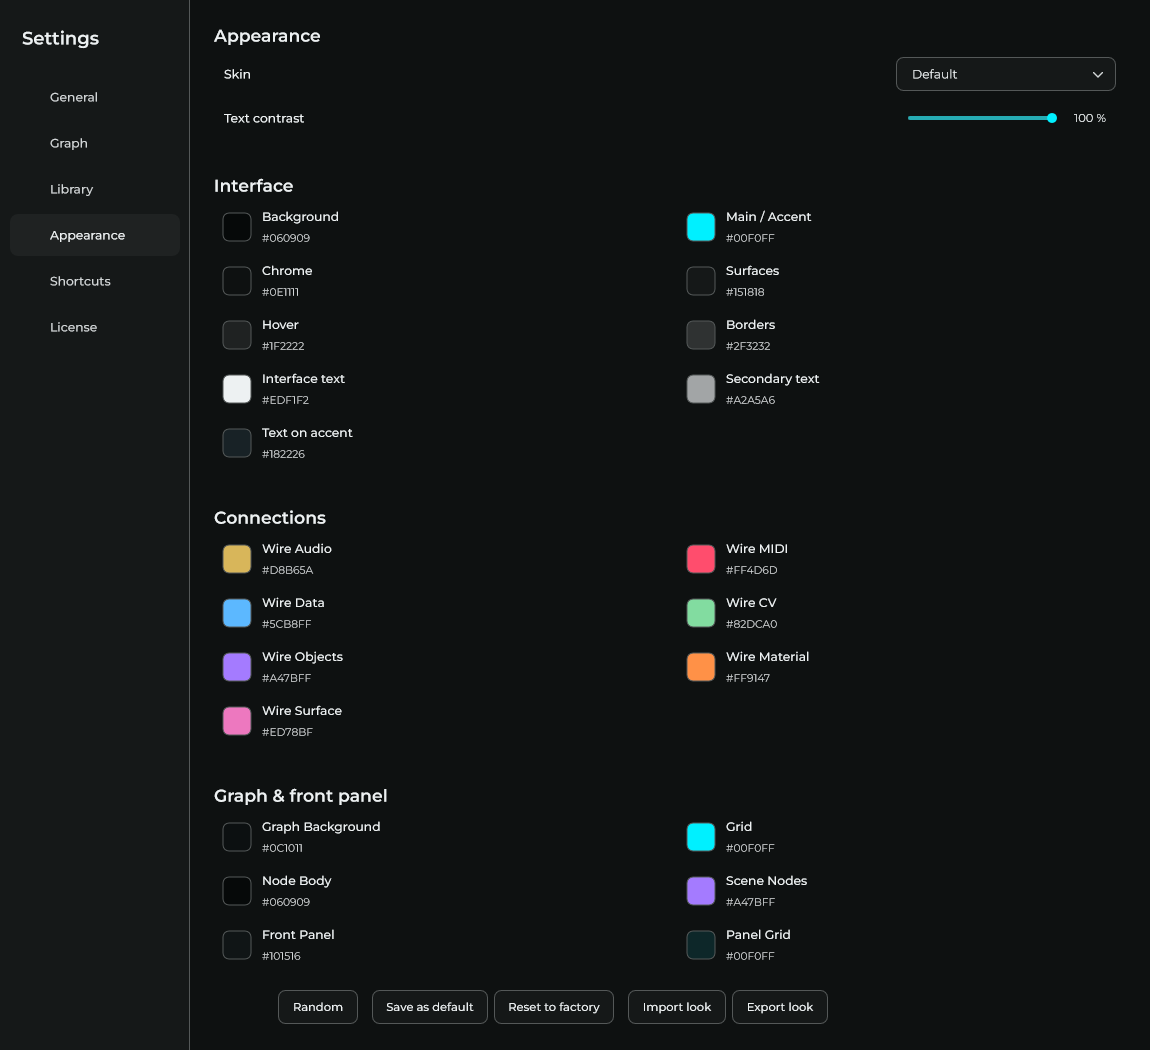Select the Wire Surface color swatch
This screenshot has width=1150, height=1050.
point(237,721)
